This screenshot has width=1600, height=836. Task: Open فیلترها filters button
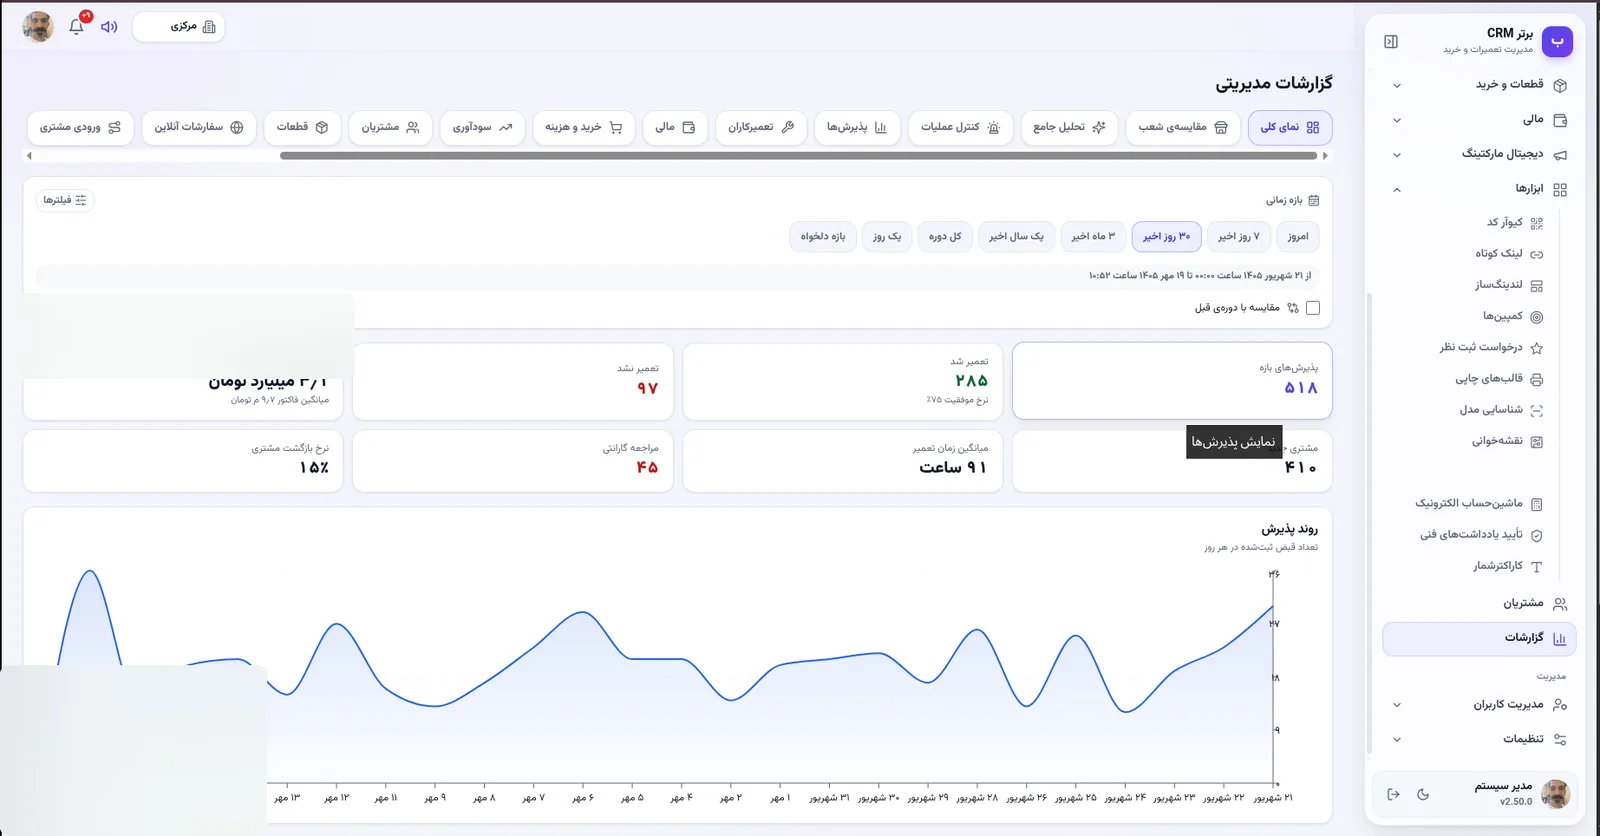pos(65,200)
